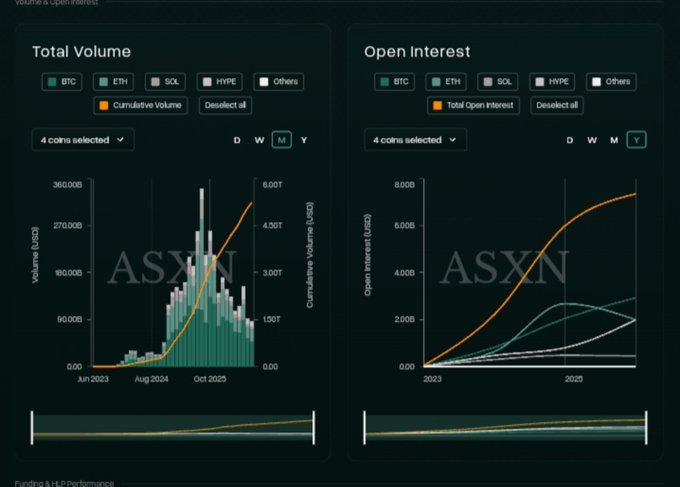Screen dimensions: 680x487
Task: Click the Open Interest range navigator strip
Action: point(505,428)
